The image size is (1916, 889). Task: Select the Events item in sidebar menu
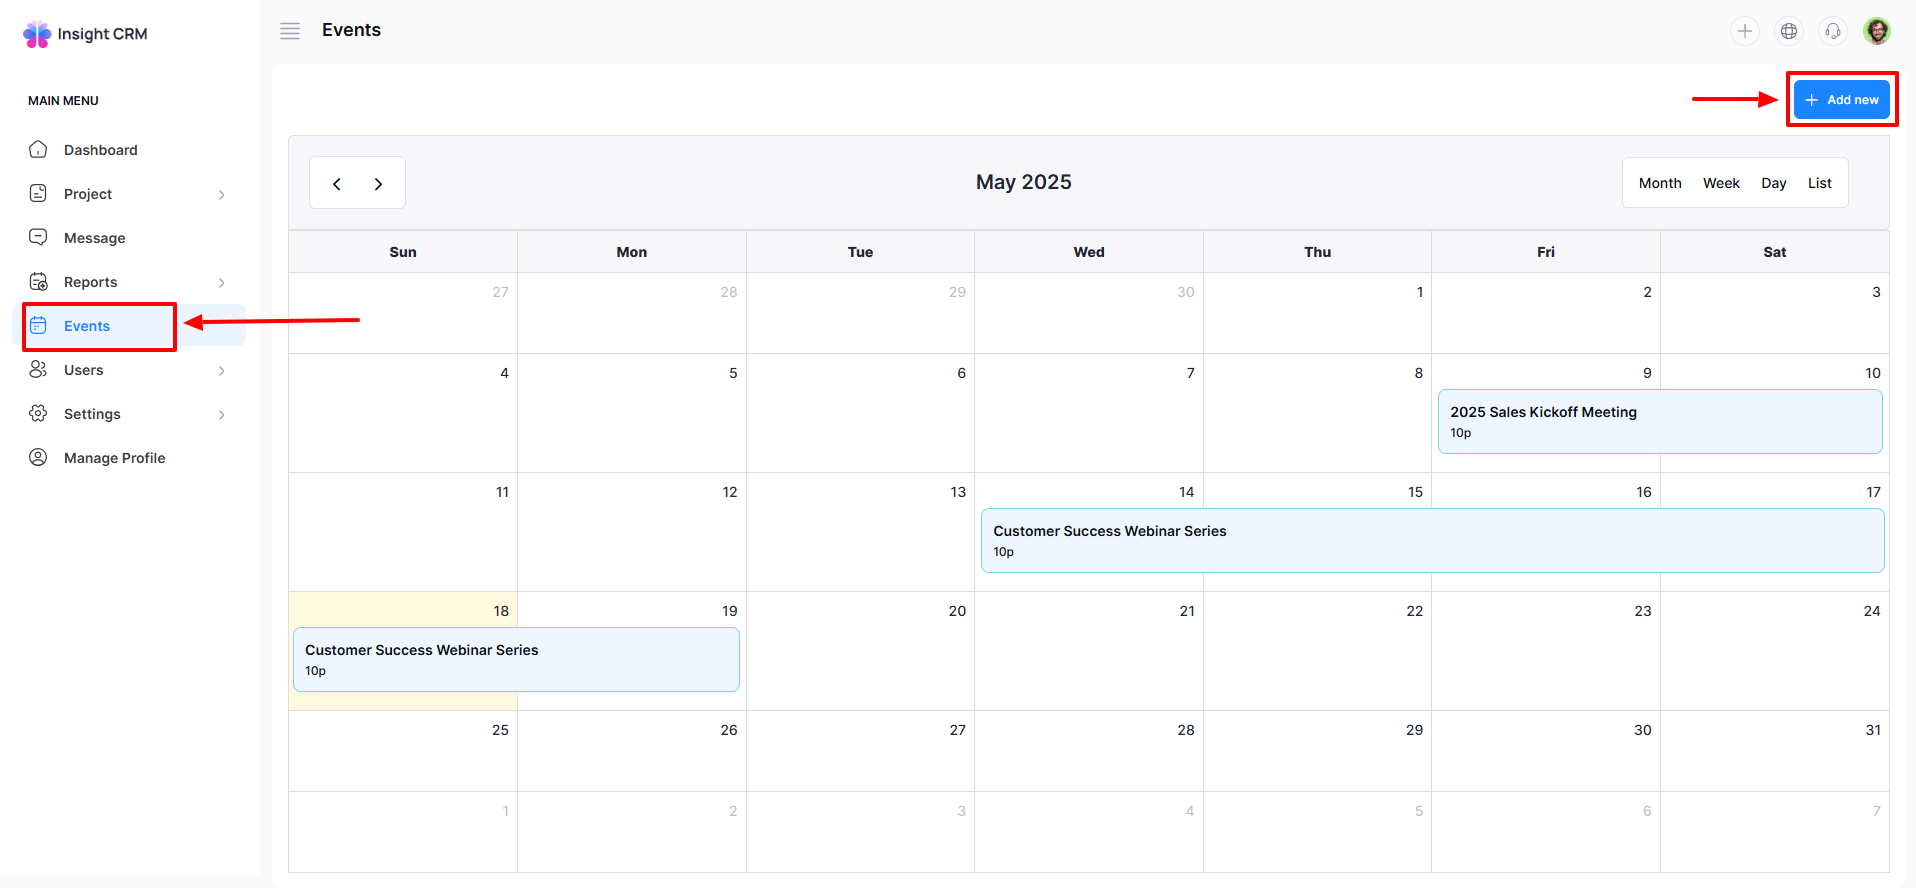[x=87, y=326]
